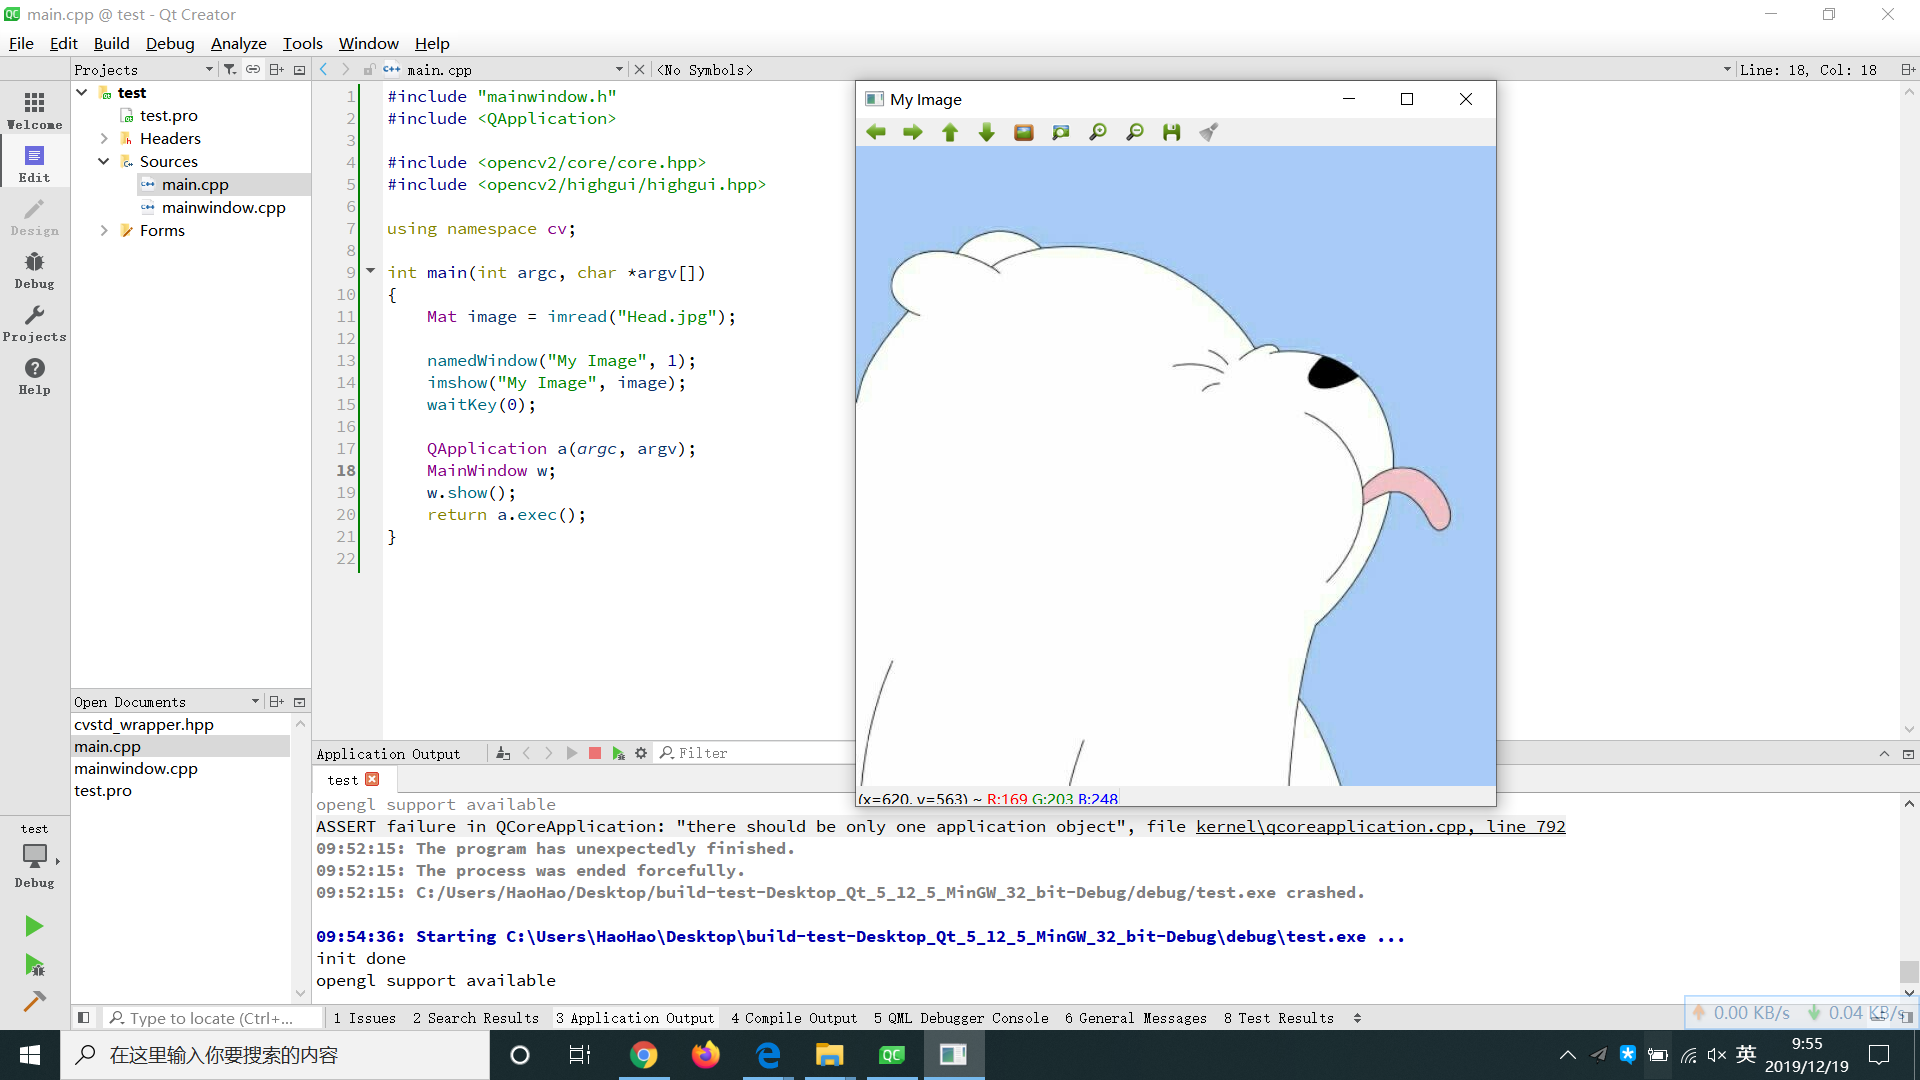
Task: Toggle the left sidebar visibility button
Action: point(84,1018)
